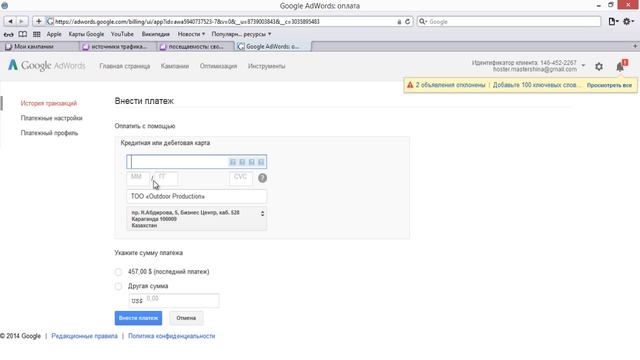Open Платежный профиль in sidebar

(x=49, y=133)
